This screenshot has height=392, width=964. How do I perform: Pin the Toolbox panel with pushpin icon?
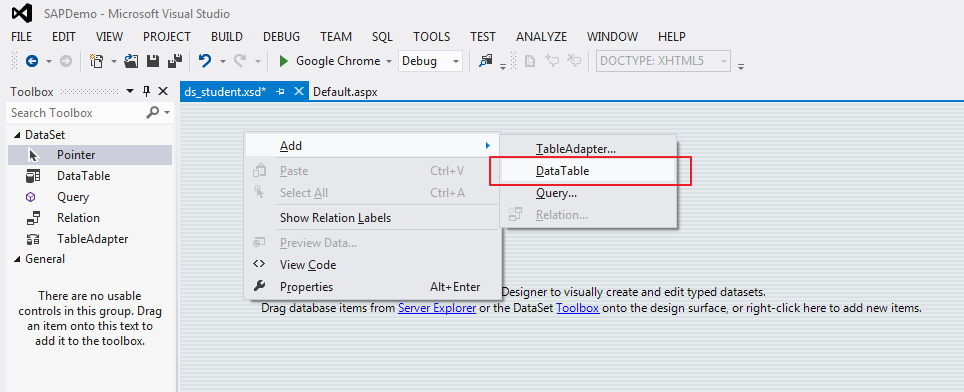tap(146, 92)
